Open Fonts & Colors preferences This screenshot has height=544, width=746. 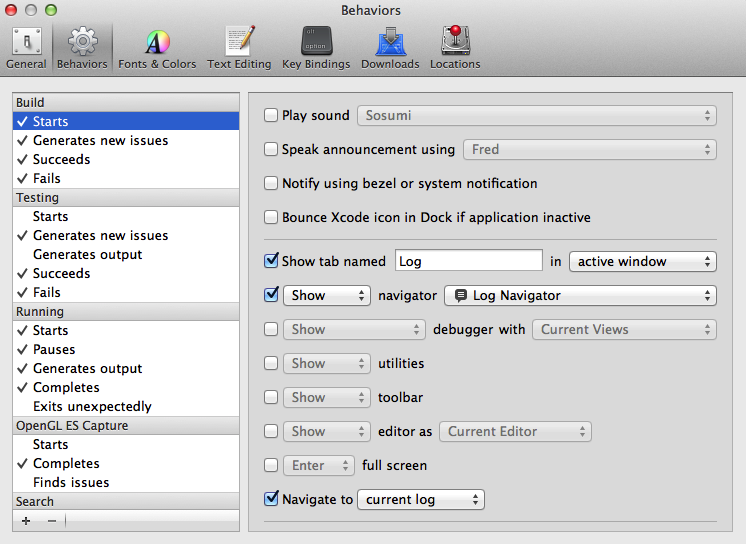157,48
